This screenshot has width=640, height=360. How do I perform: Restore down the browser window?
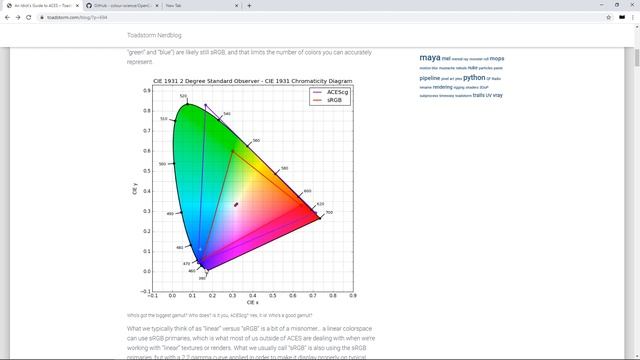[x=617, y=5]
